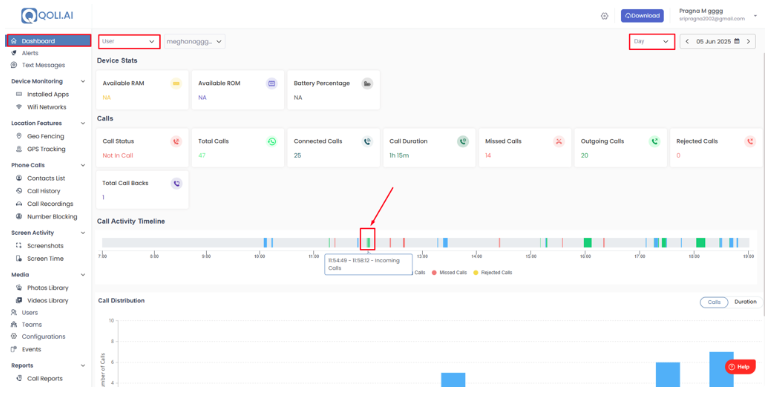Go to Teams in the sidebar
765x403 pixels.
[x=31, y=324]
